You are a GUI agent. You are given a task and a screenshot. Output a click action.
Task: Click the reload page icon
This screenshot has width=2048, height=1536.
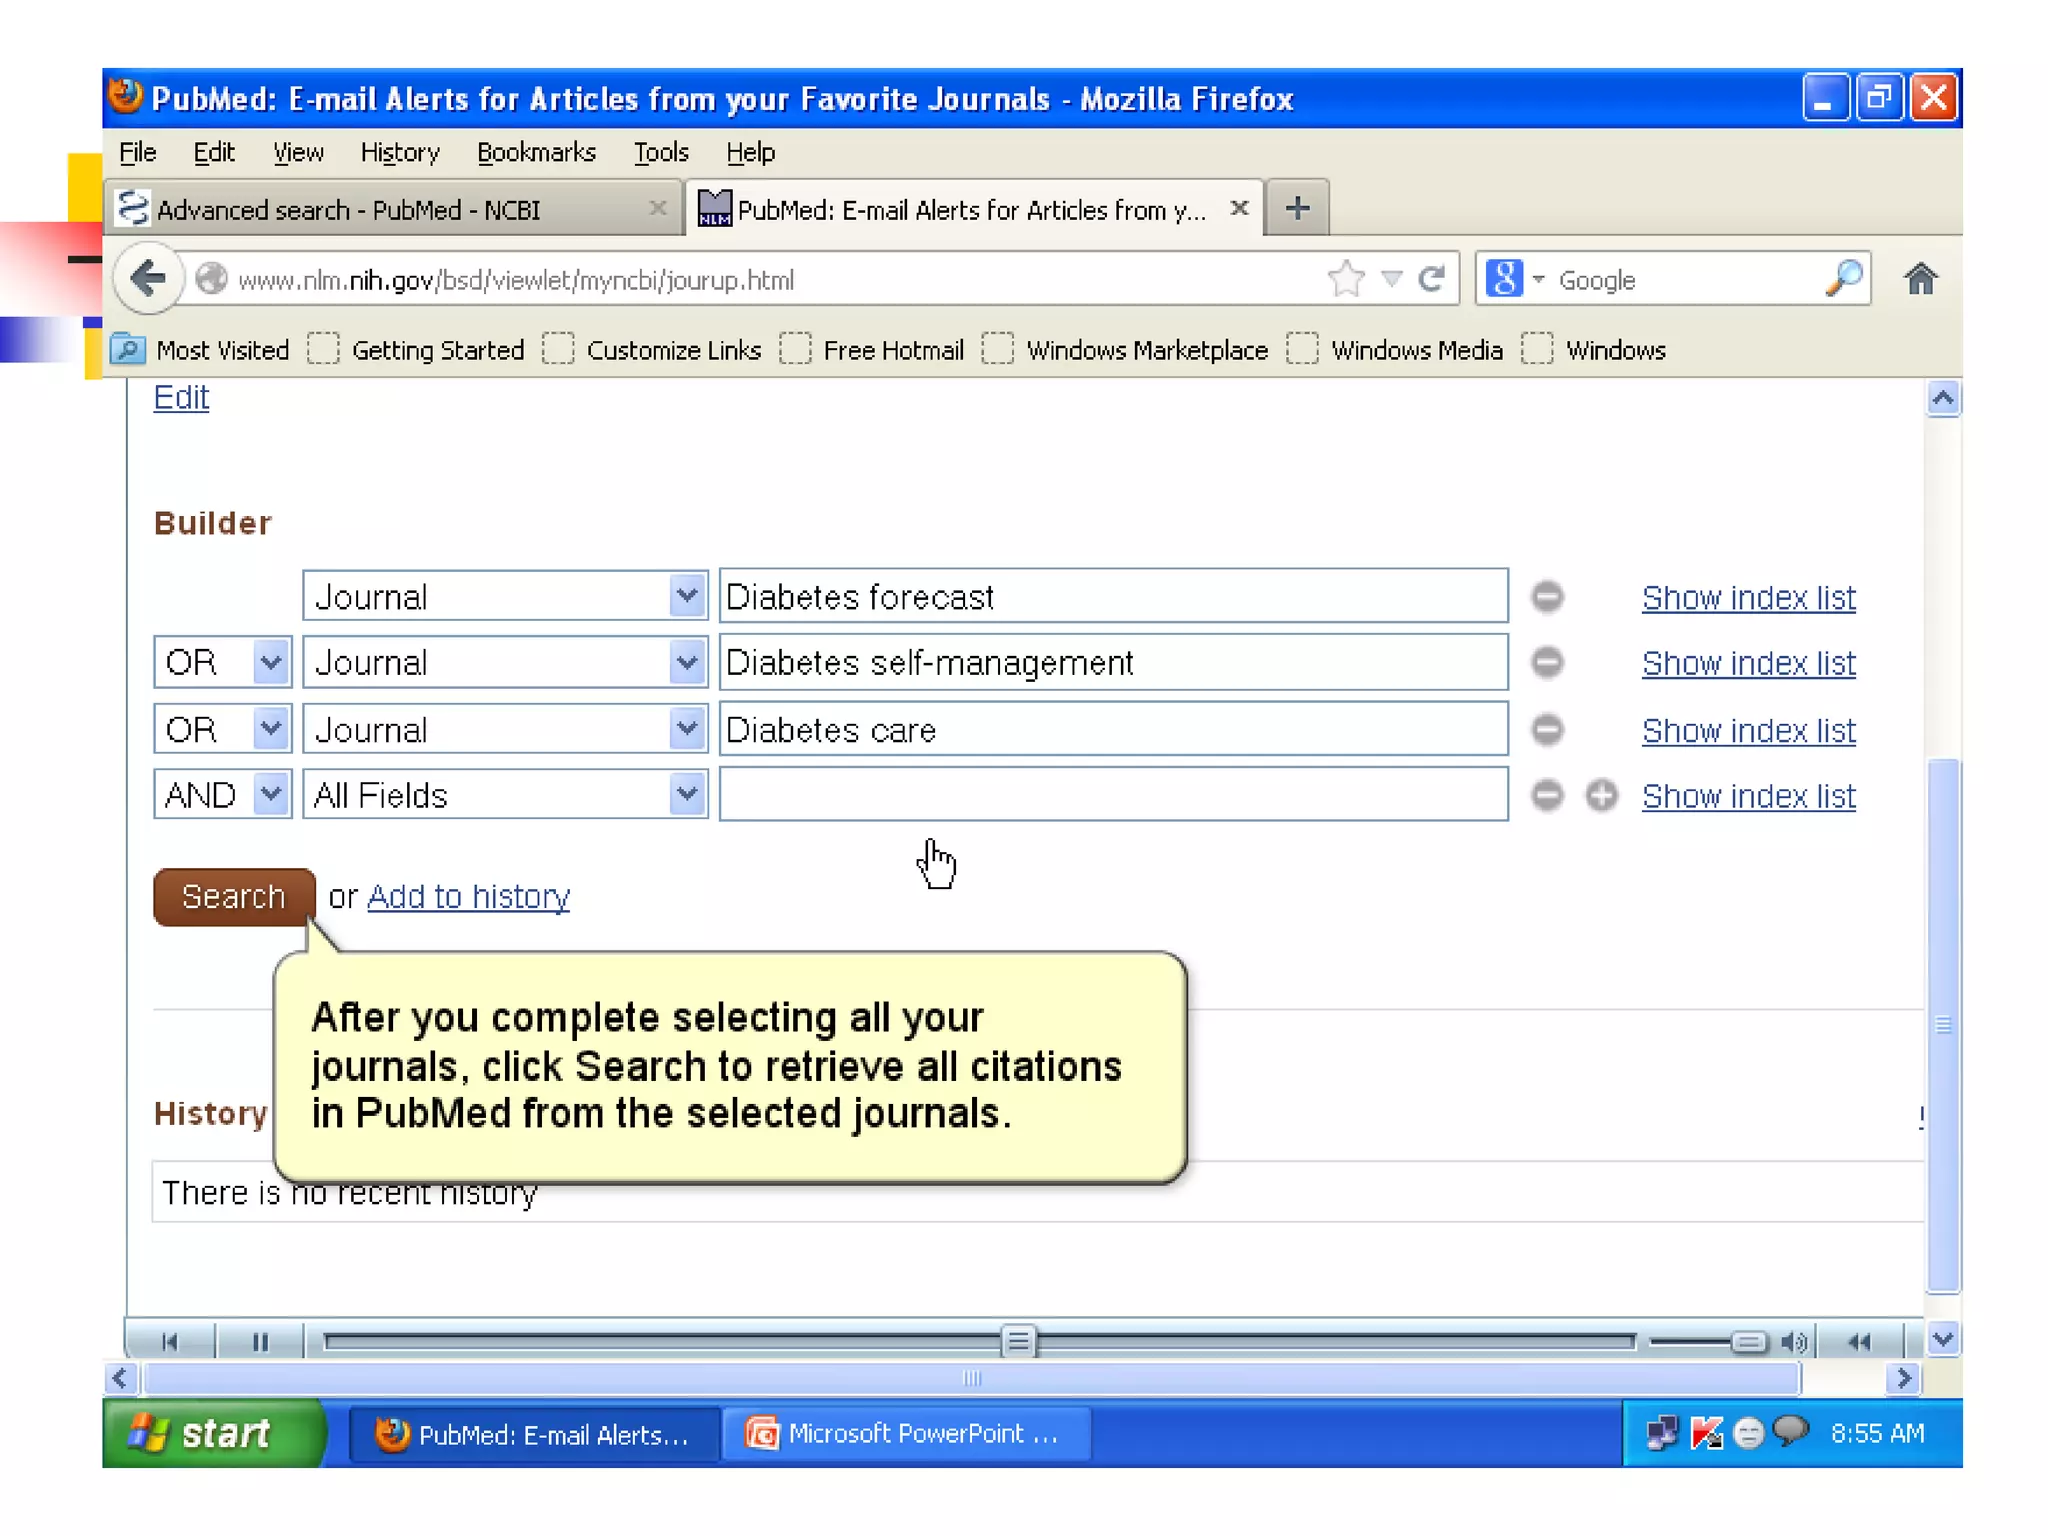tap(1431, 279)
